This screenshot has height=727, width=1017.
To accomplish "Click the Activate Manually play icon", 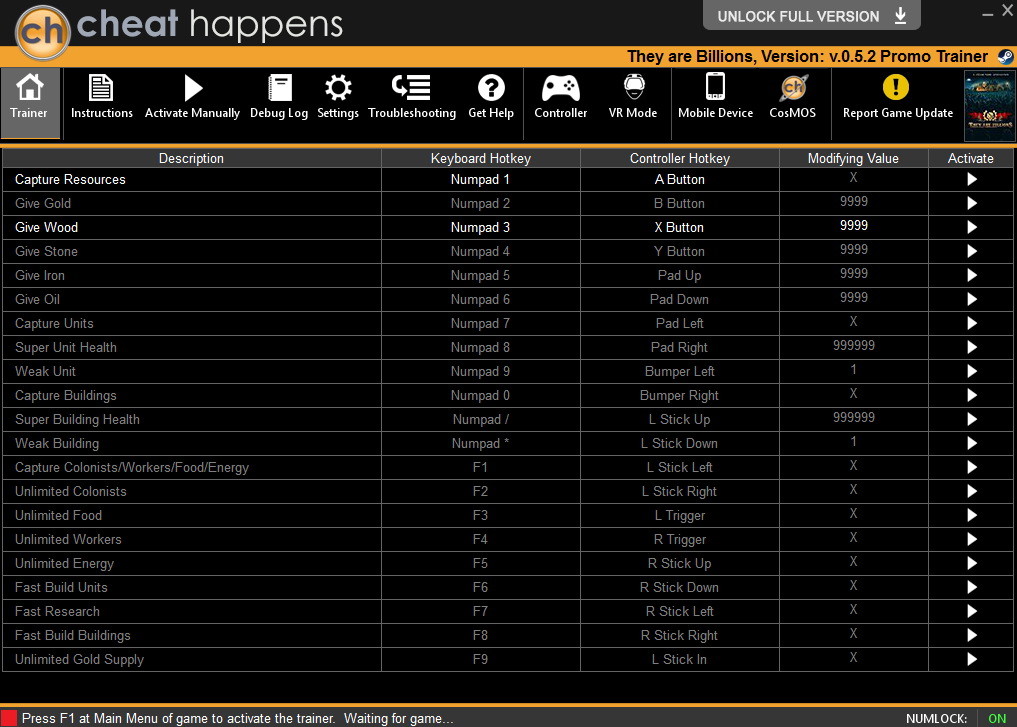I will point(193,88).
